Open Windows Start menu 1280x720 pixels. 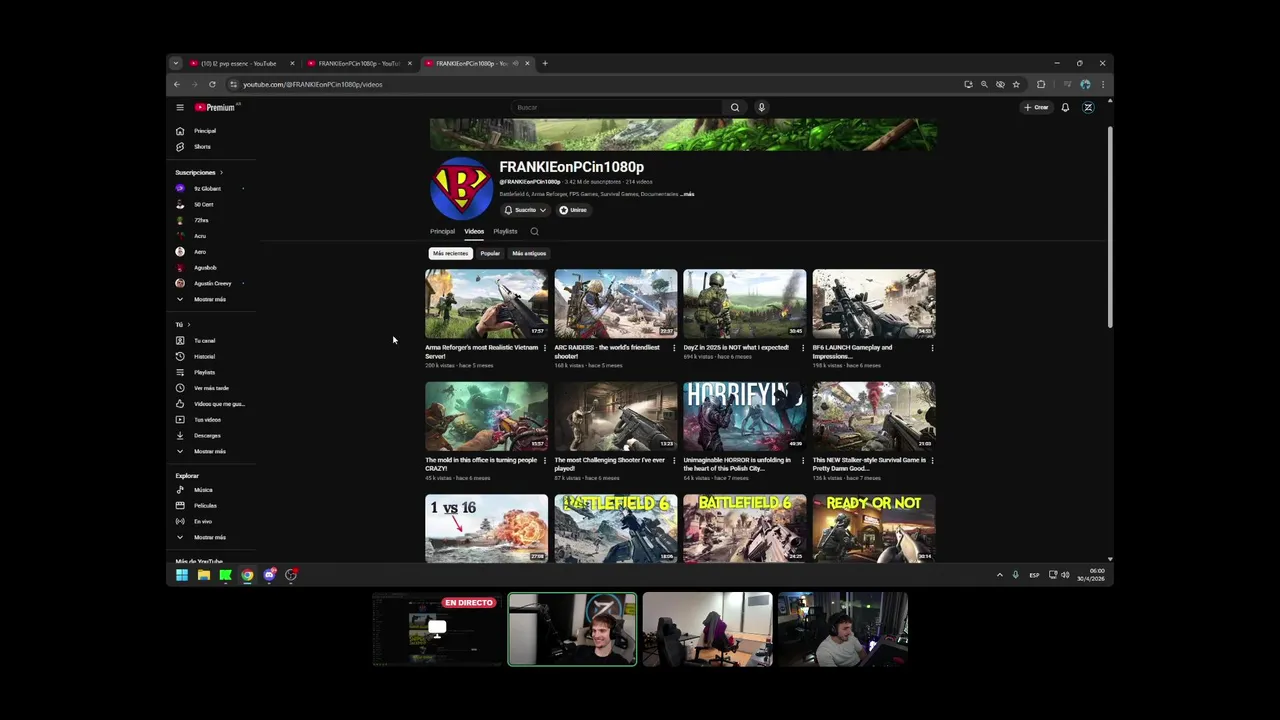click(x=182, y=575)
